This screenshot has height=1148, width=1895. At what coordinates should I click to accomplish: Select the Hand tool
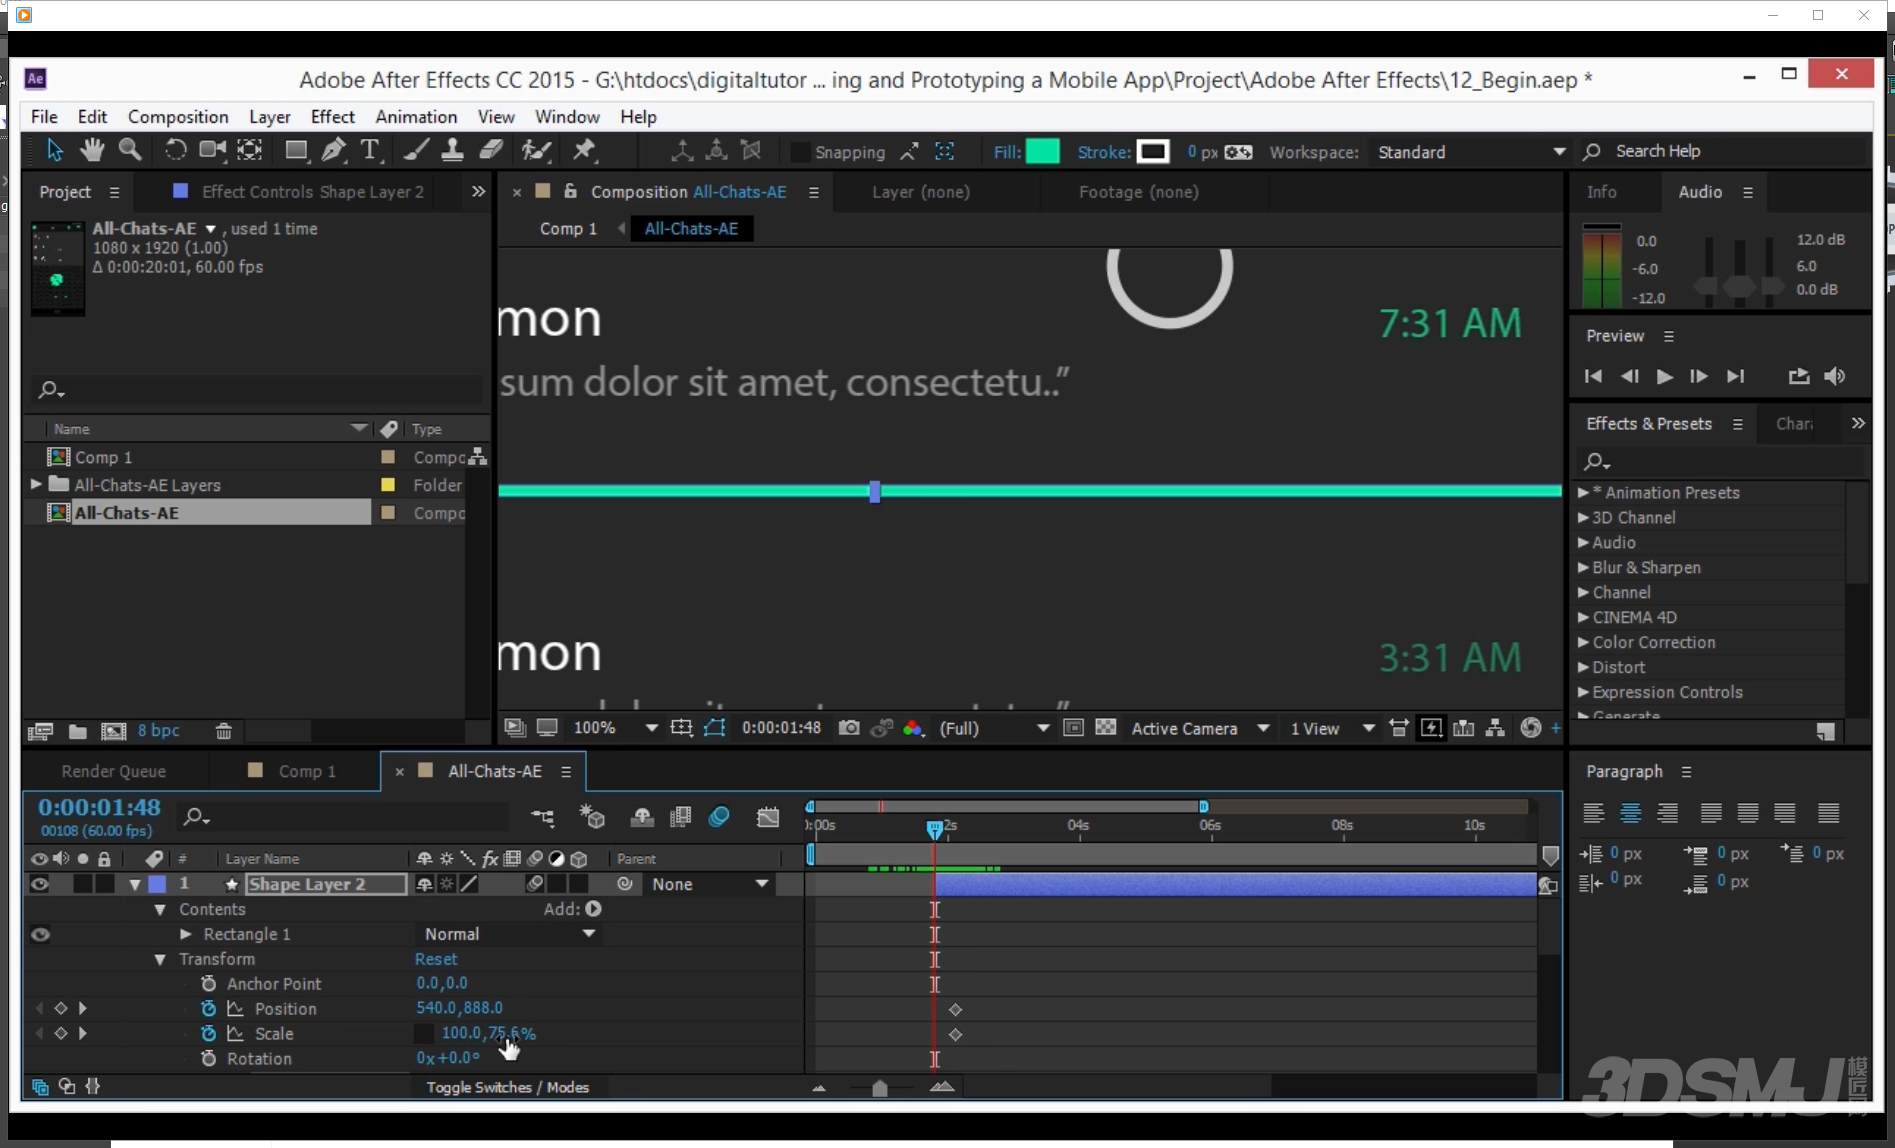click(x=92, y=150)
